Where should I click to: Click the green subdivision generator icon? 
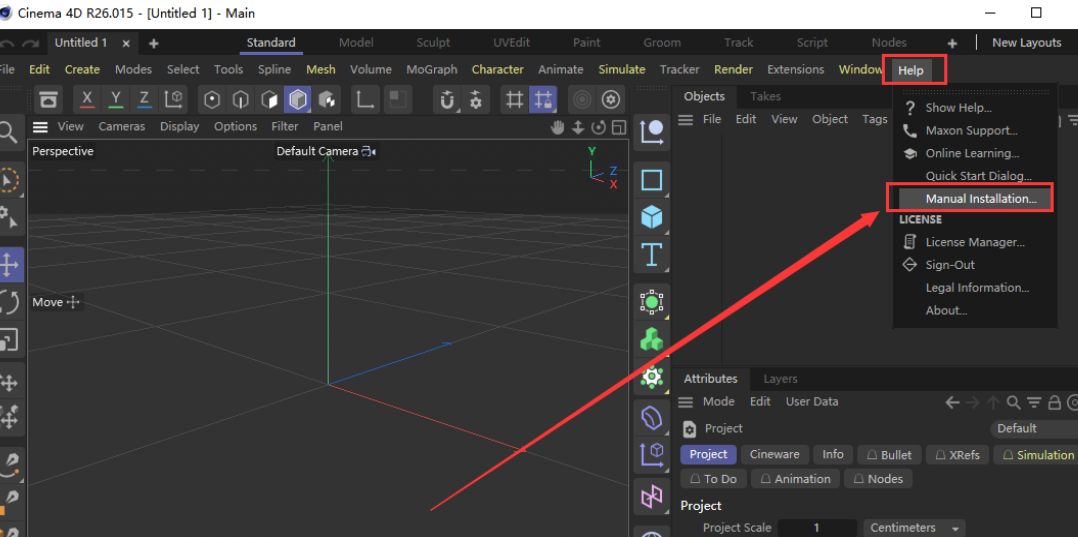pos(651,302)
